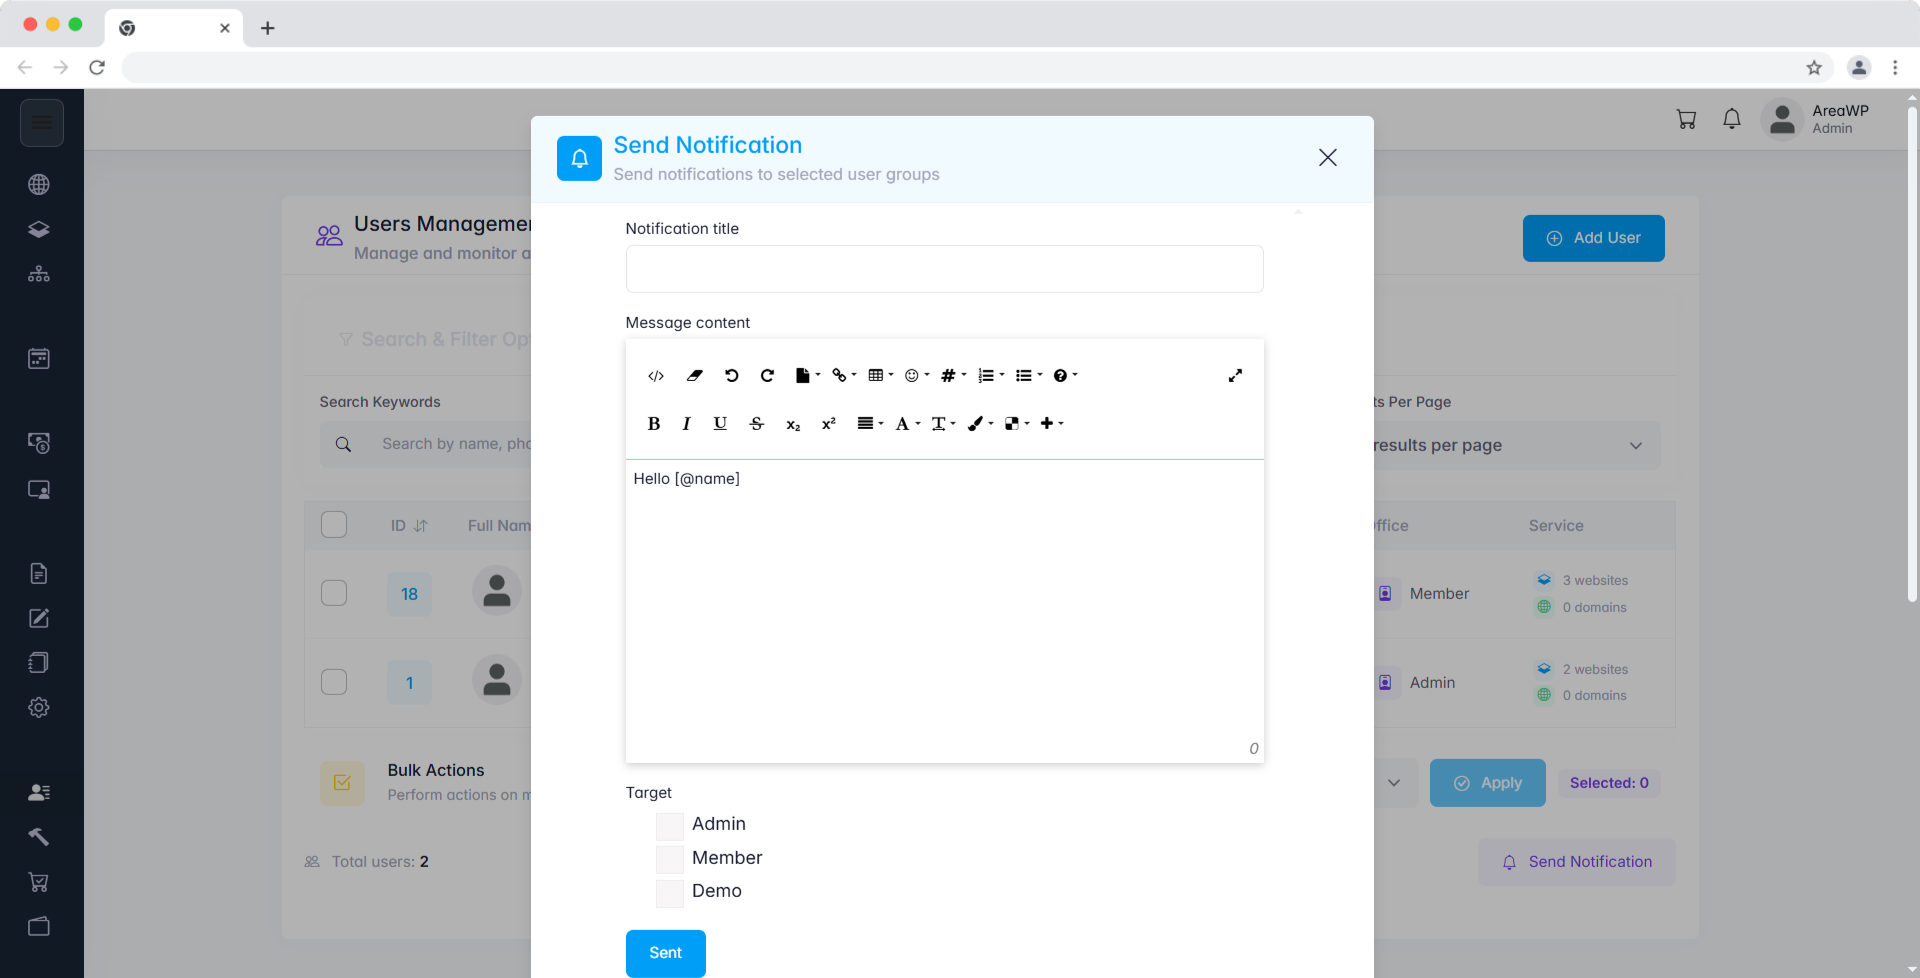
Task: Expand the editor to fullscreen
Action: (1235, 375)
